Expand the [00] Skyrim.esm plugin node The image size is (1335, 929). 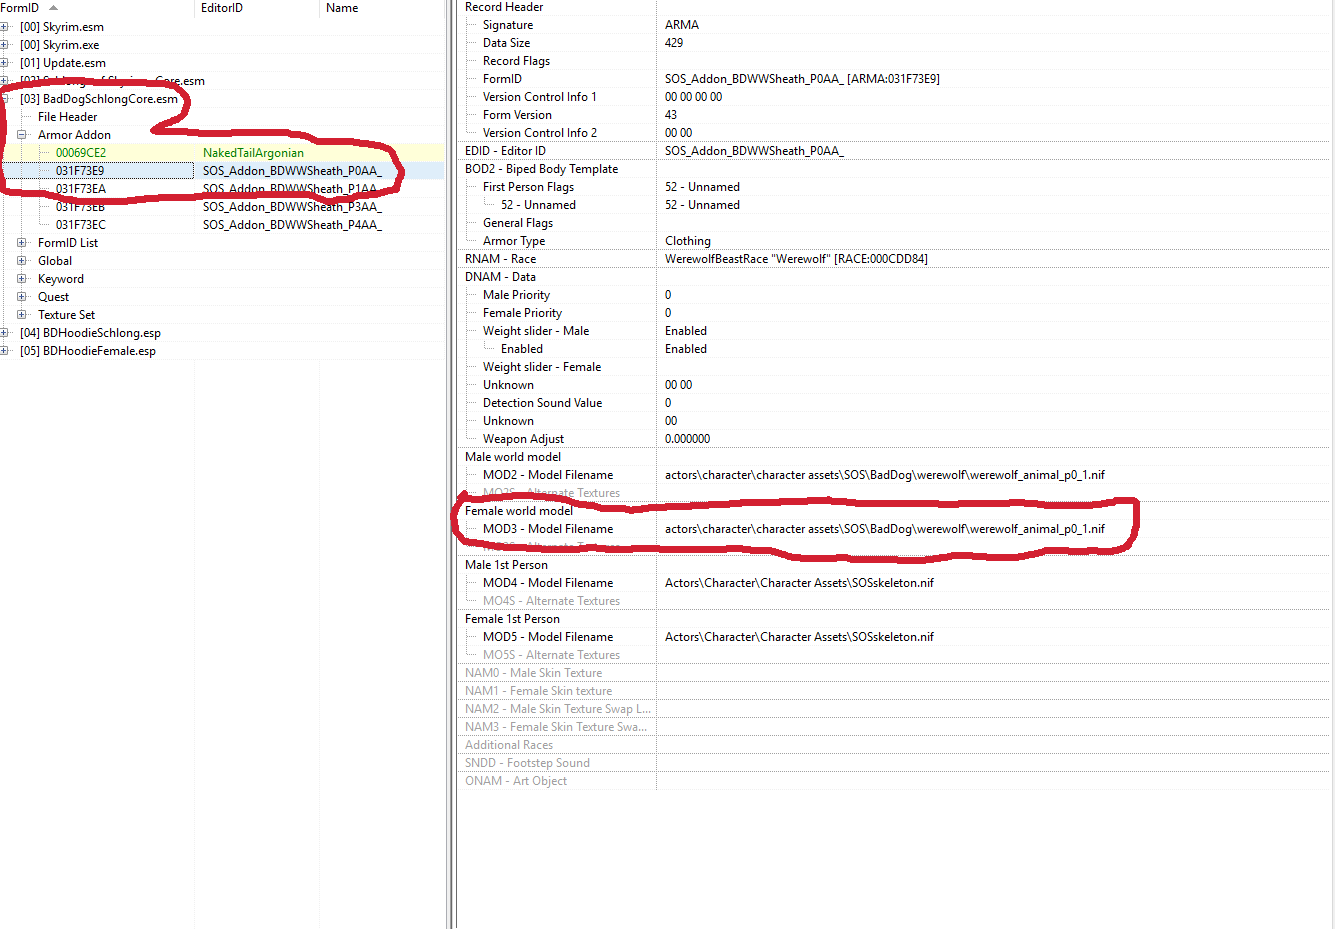pyautogui.click(x=5, y=27)
